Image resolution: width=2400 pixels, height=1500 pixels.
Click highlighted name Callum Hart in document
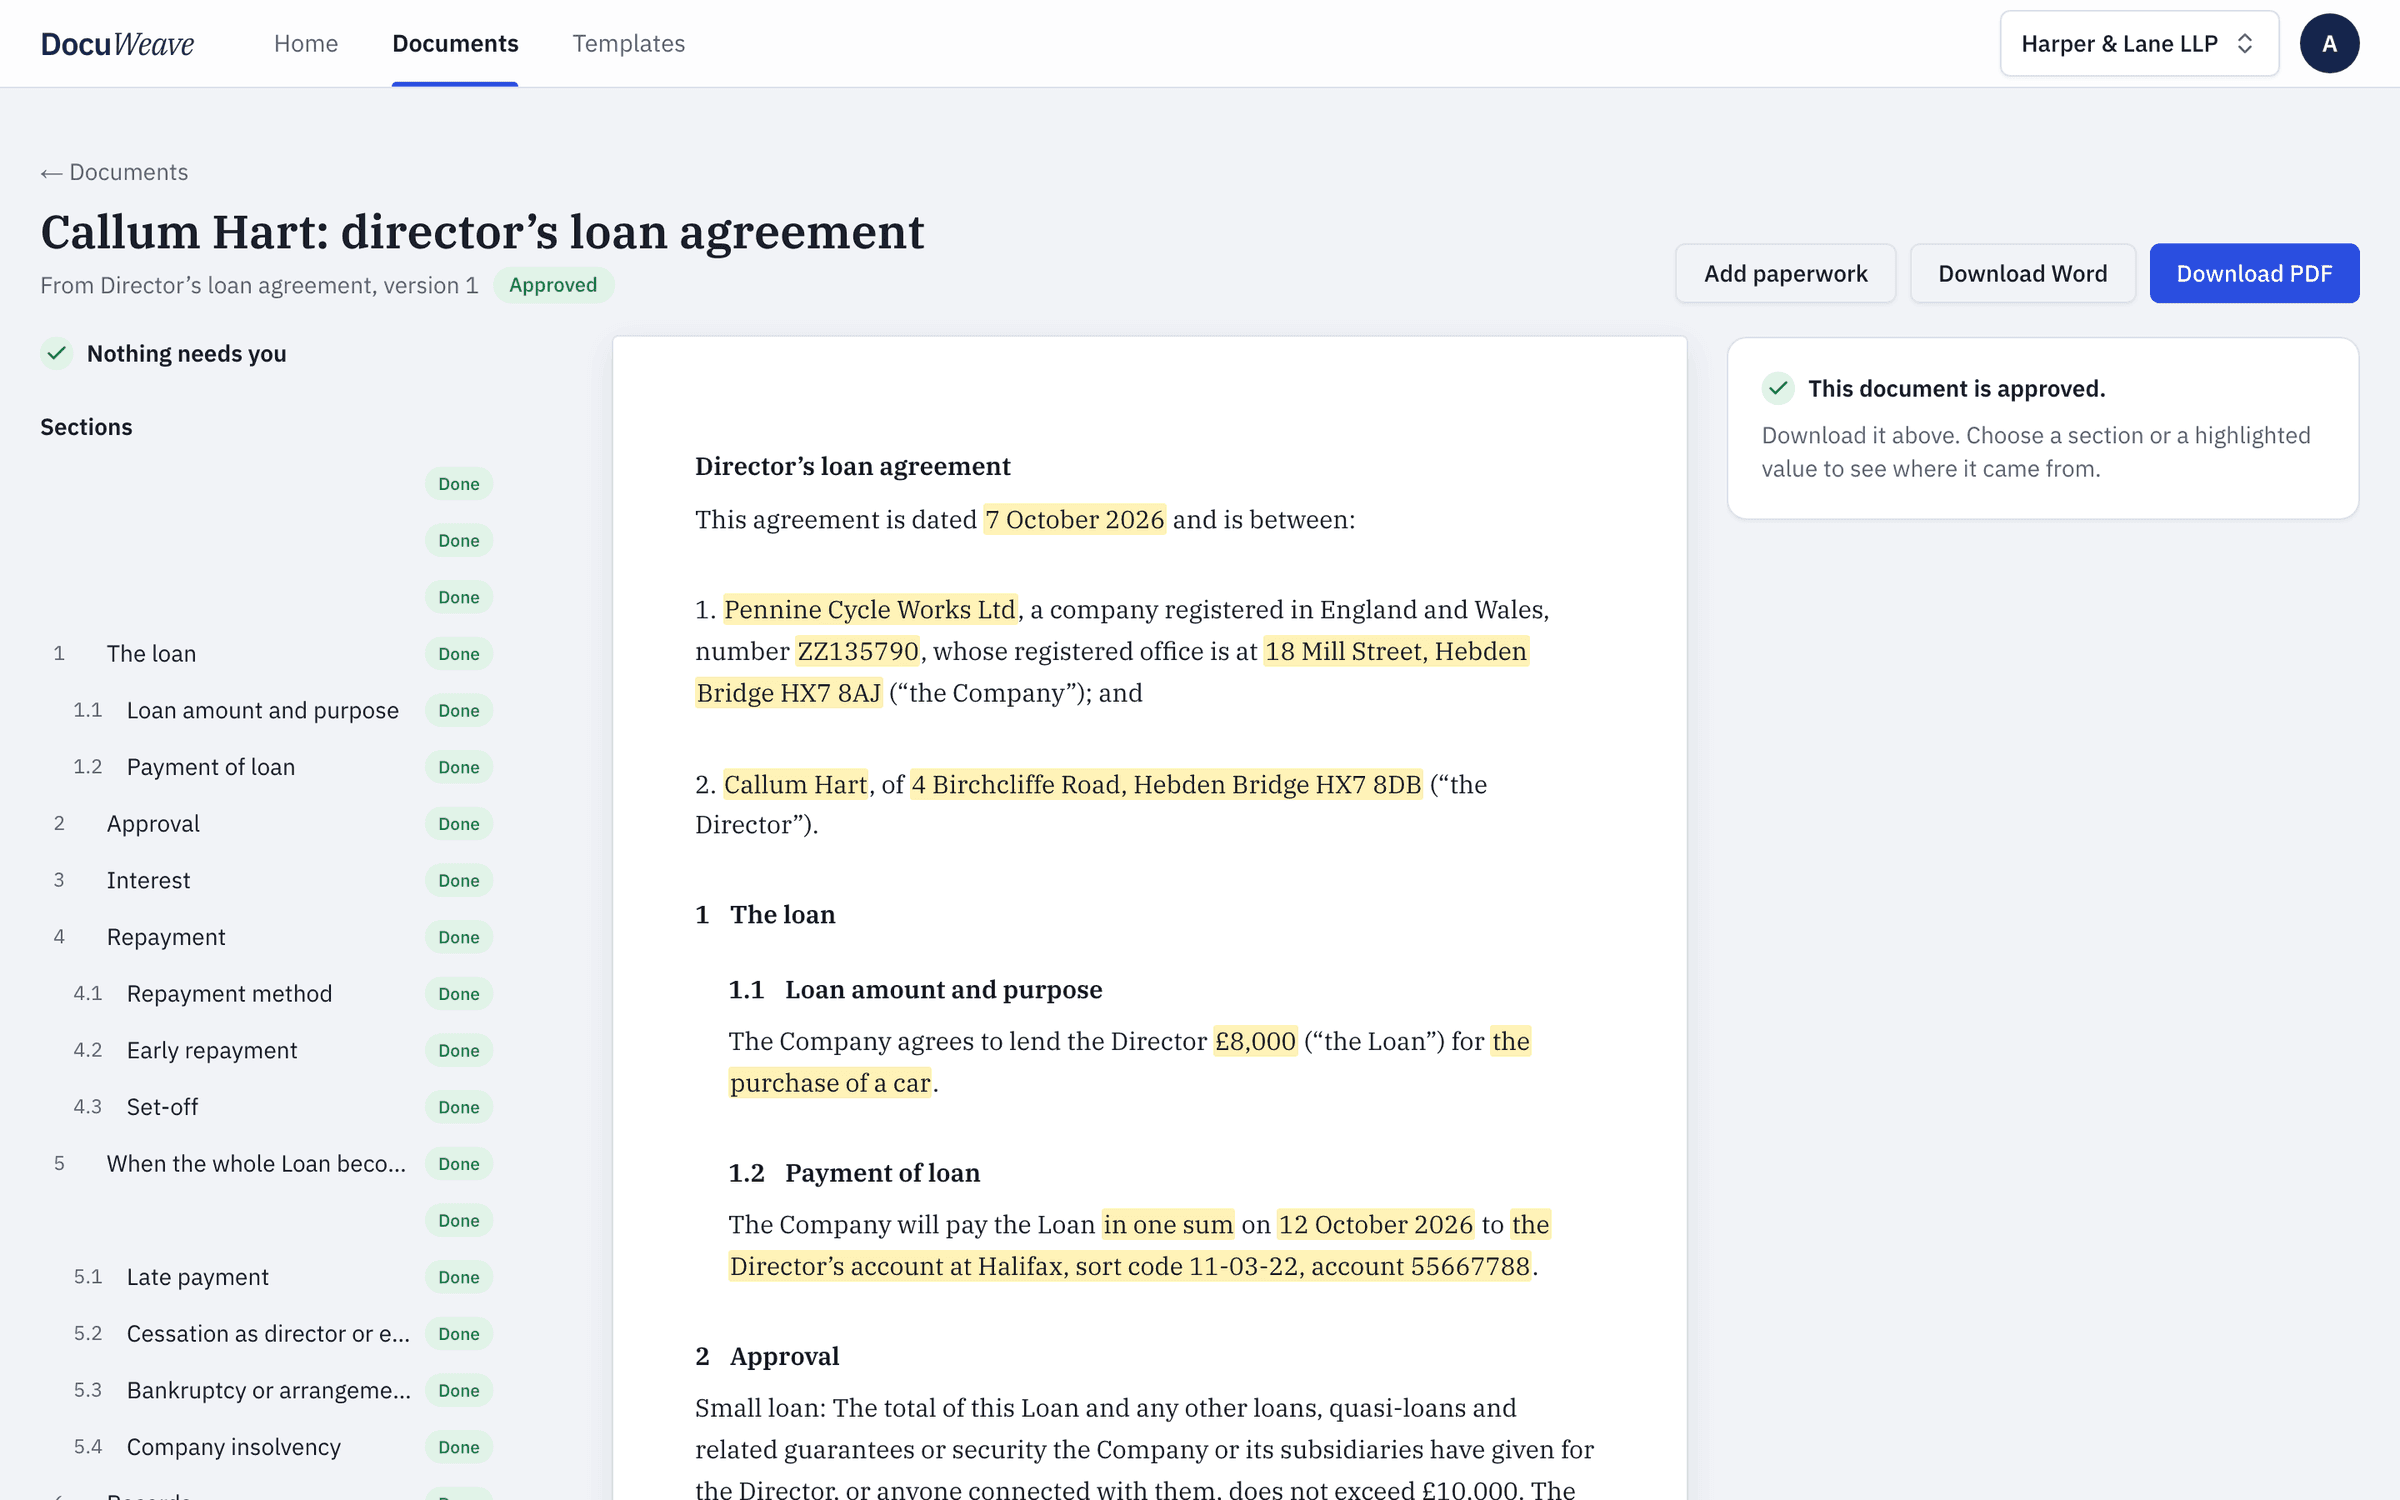tap(795, 784)
